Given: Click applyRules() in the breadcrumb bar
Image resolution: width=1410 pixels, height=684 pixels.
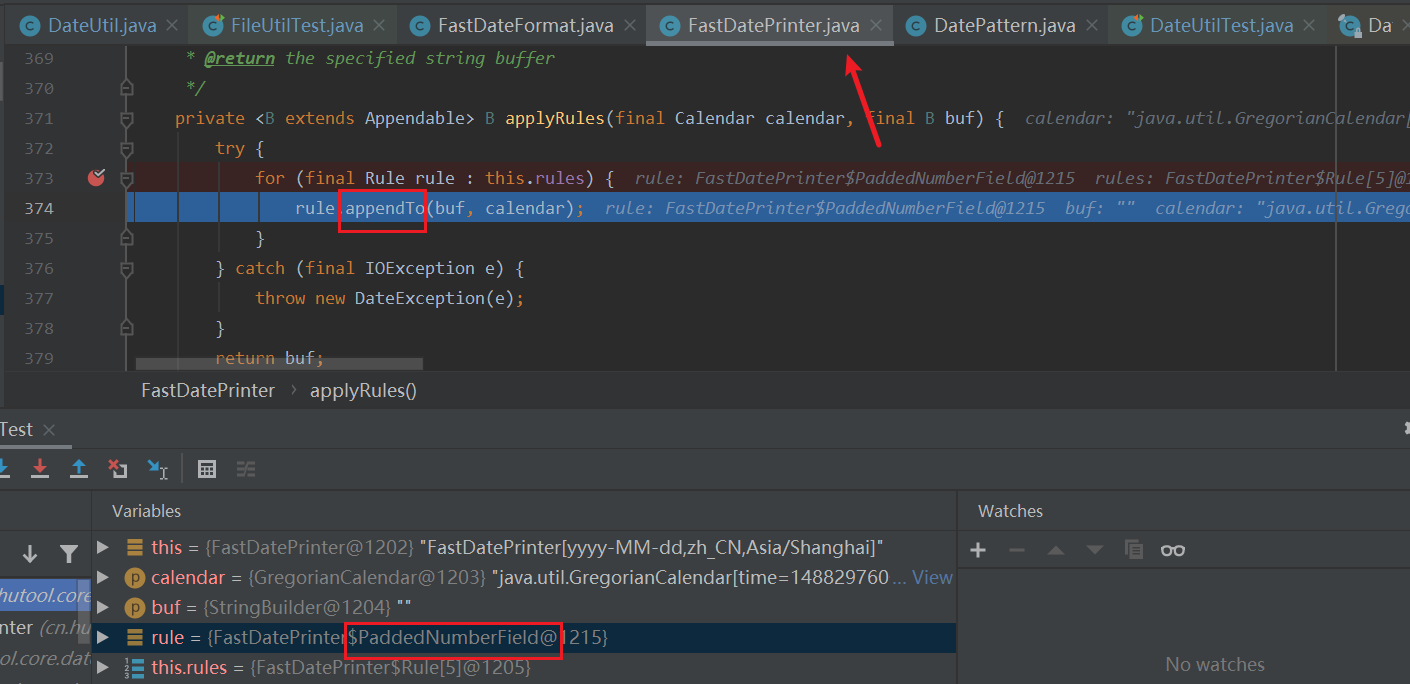Looking at the screenshot, I should (x=363, y=390).
